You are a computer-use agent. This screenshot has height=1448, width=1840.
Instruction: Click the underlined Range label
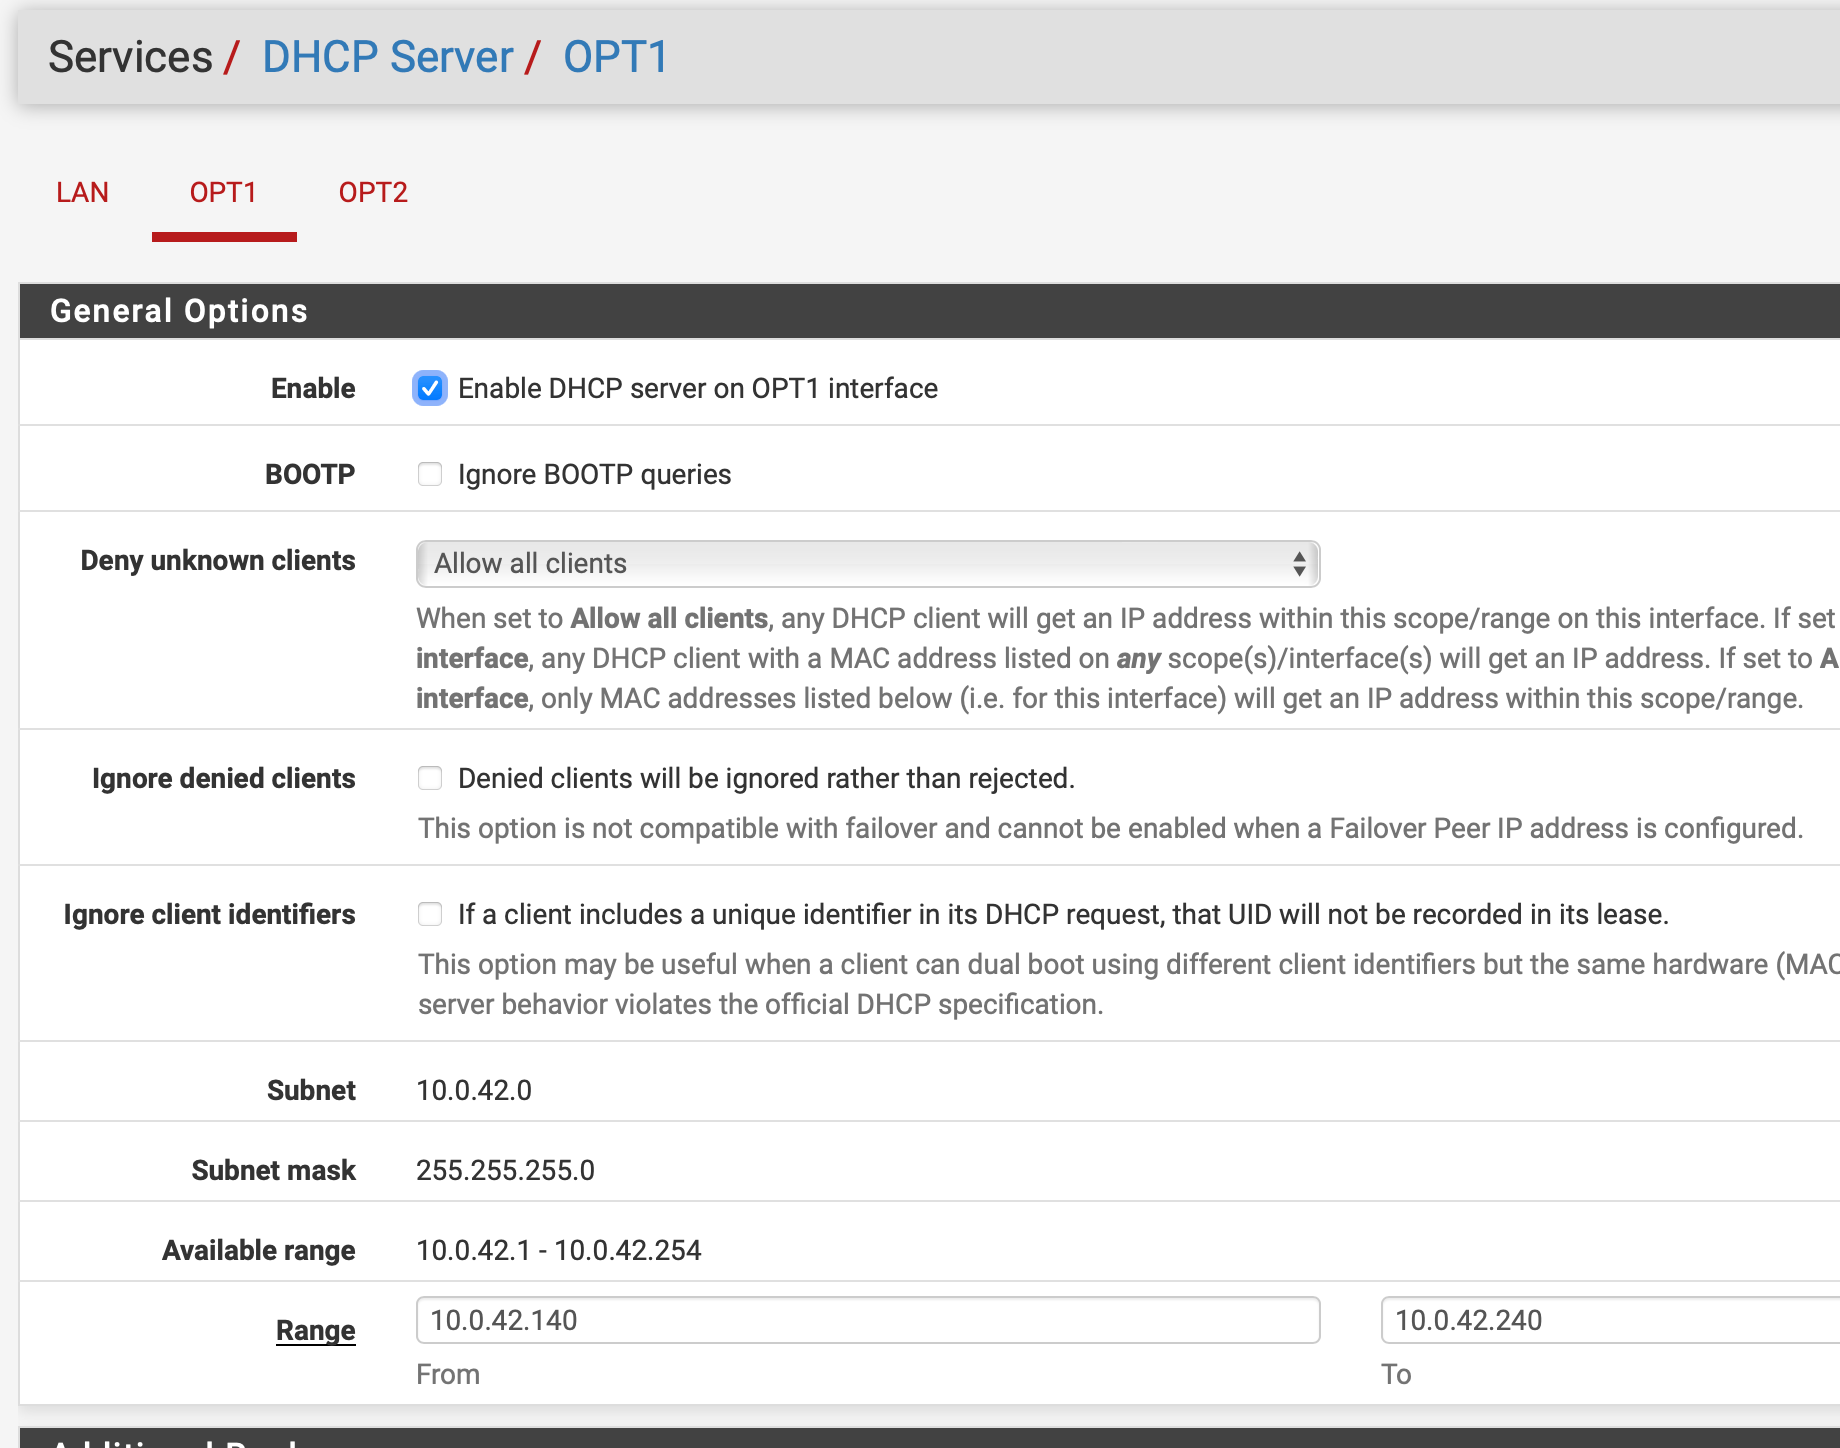tap(315, 1330)
